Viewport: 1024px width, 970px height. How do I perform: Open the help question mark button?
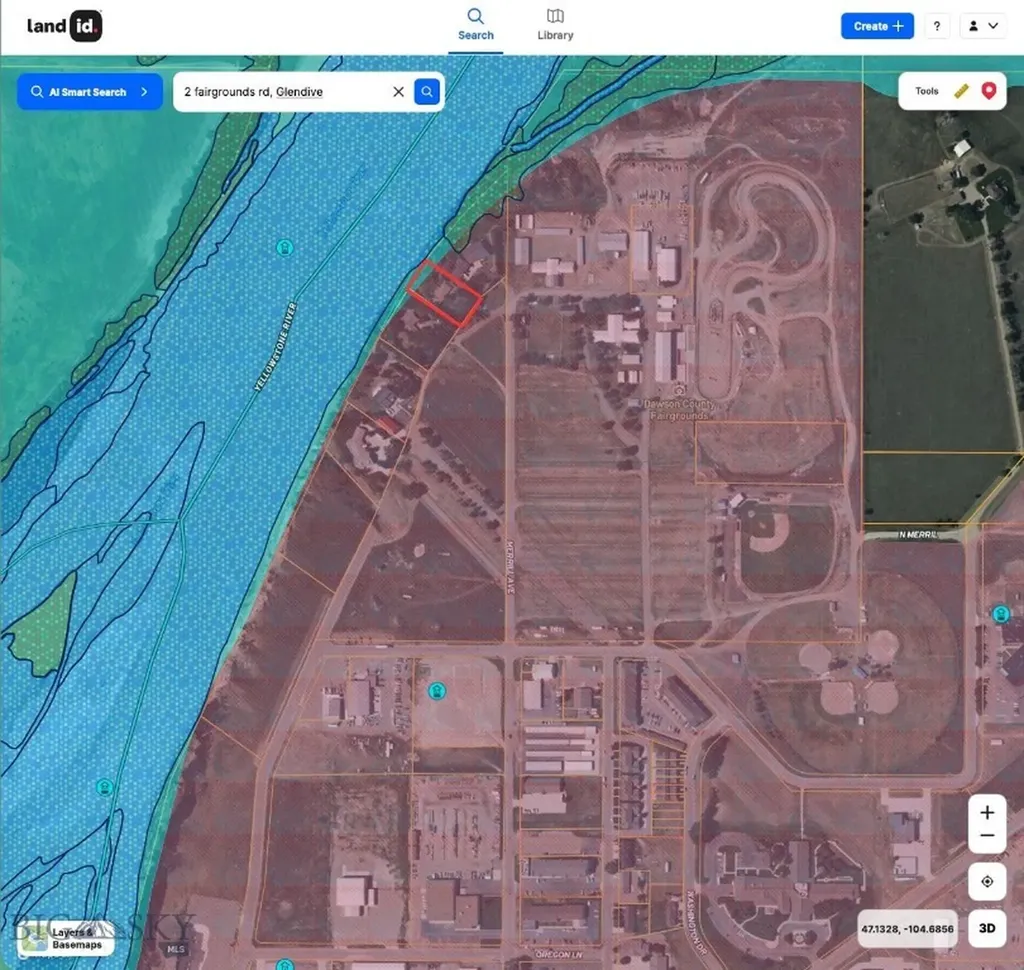937,26
